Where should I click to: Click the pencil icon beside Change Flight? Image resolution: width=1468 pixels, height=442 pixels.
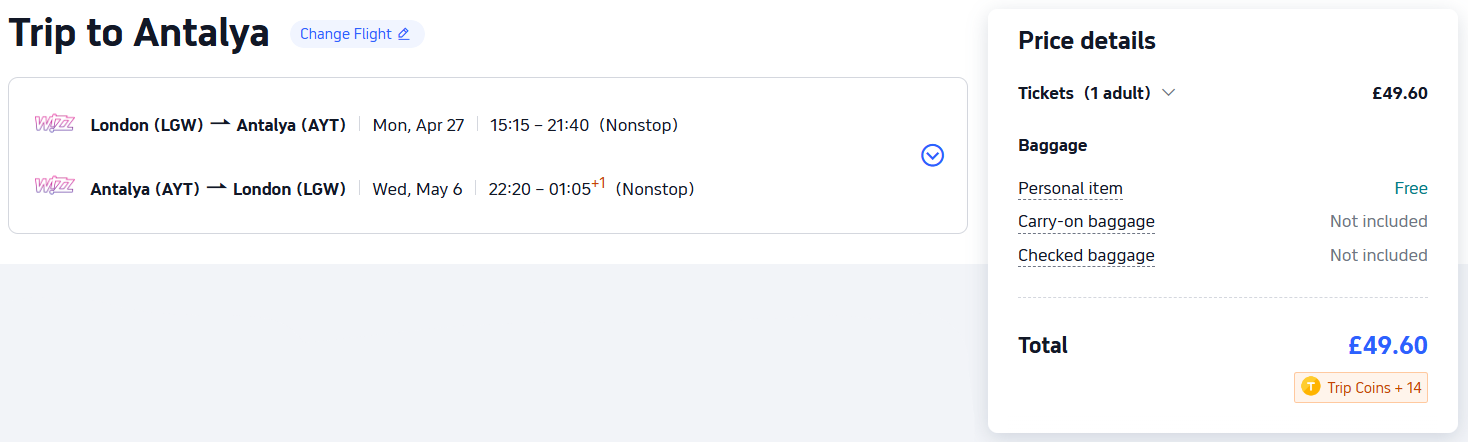404,34
